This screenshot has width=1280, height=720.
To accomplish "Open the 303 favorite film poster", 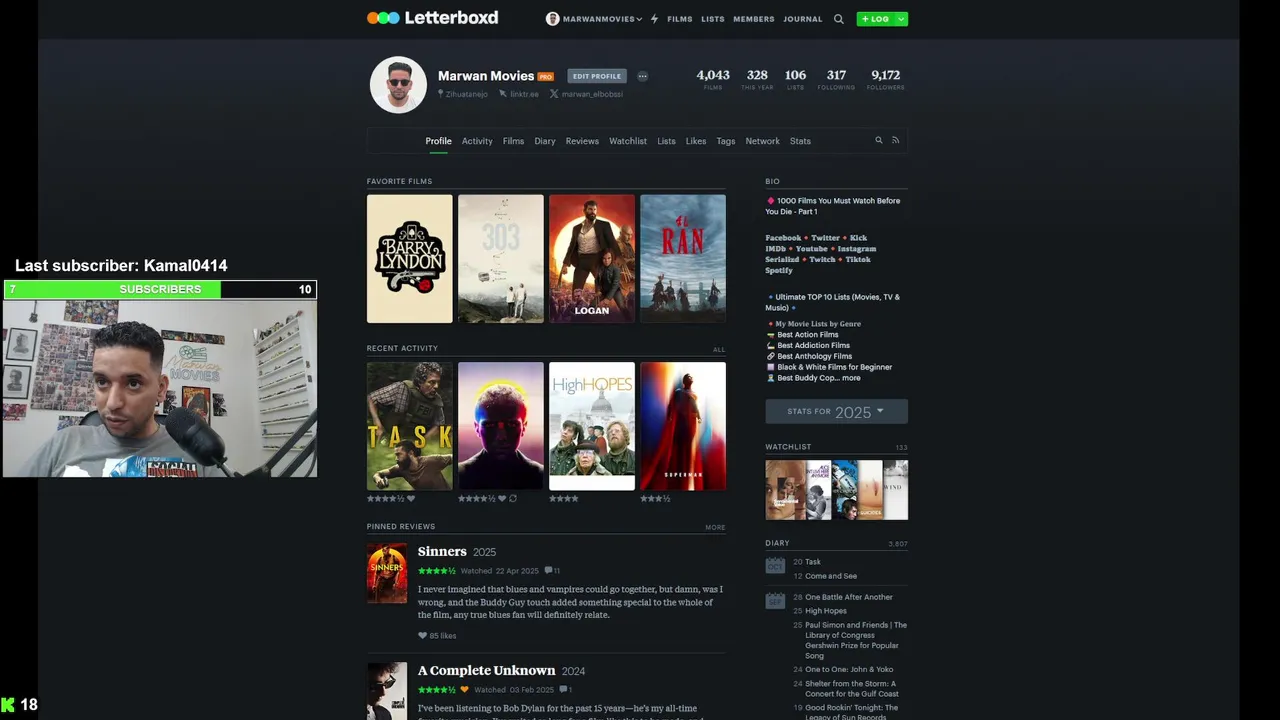I will pos(501,259).
